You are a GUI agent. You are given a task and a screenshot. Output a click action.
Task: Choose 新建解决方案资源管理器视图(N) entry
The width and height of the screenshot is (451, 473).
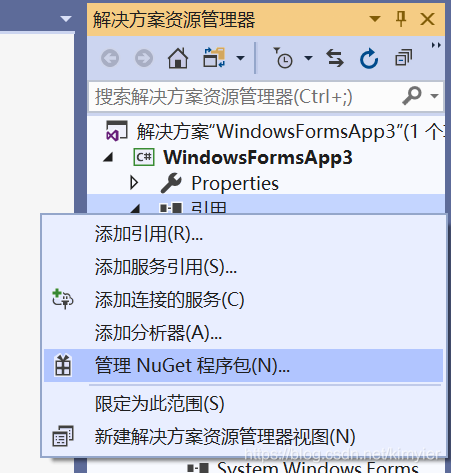(243, 436)
